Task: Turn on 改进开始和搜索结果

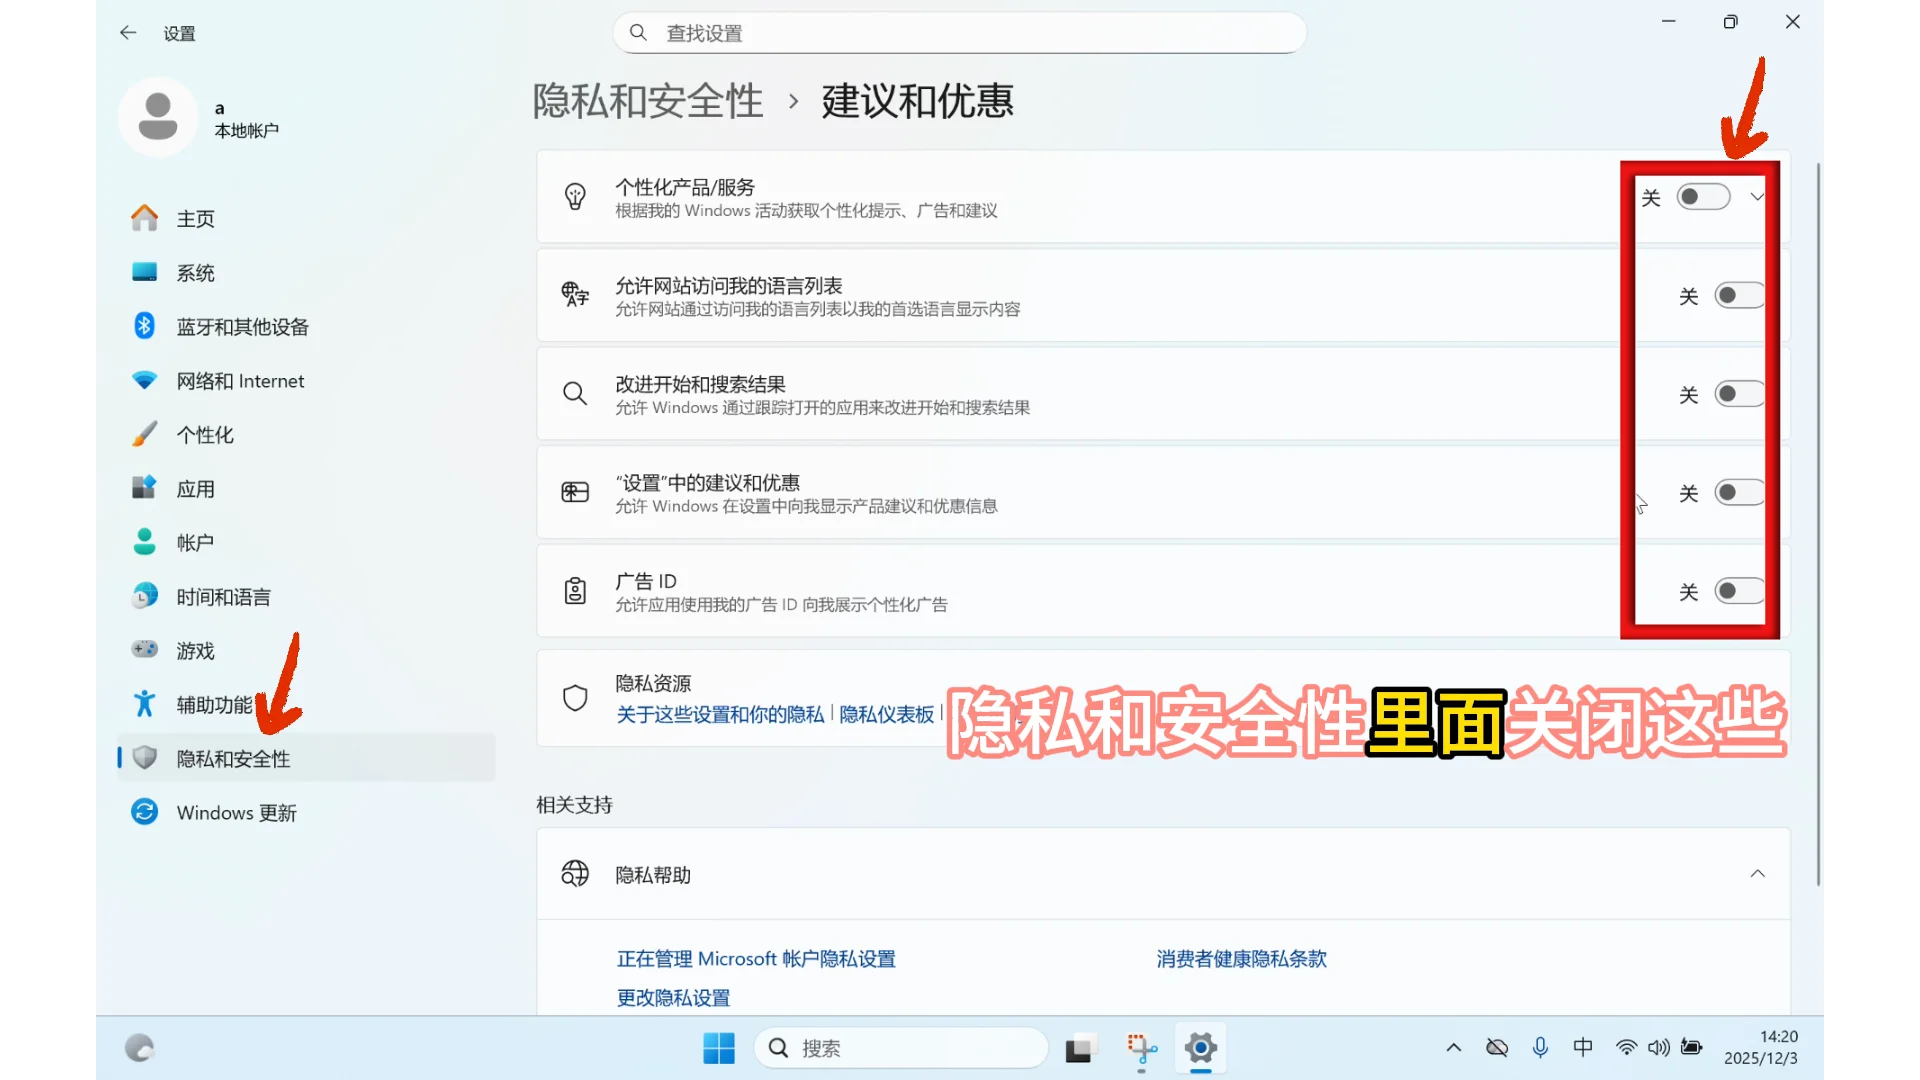Action: [x=1739, y=393]
